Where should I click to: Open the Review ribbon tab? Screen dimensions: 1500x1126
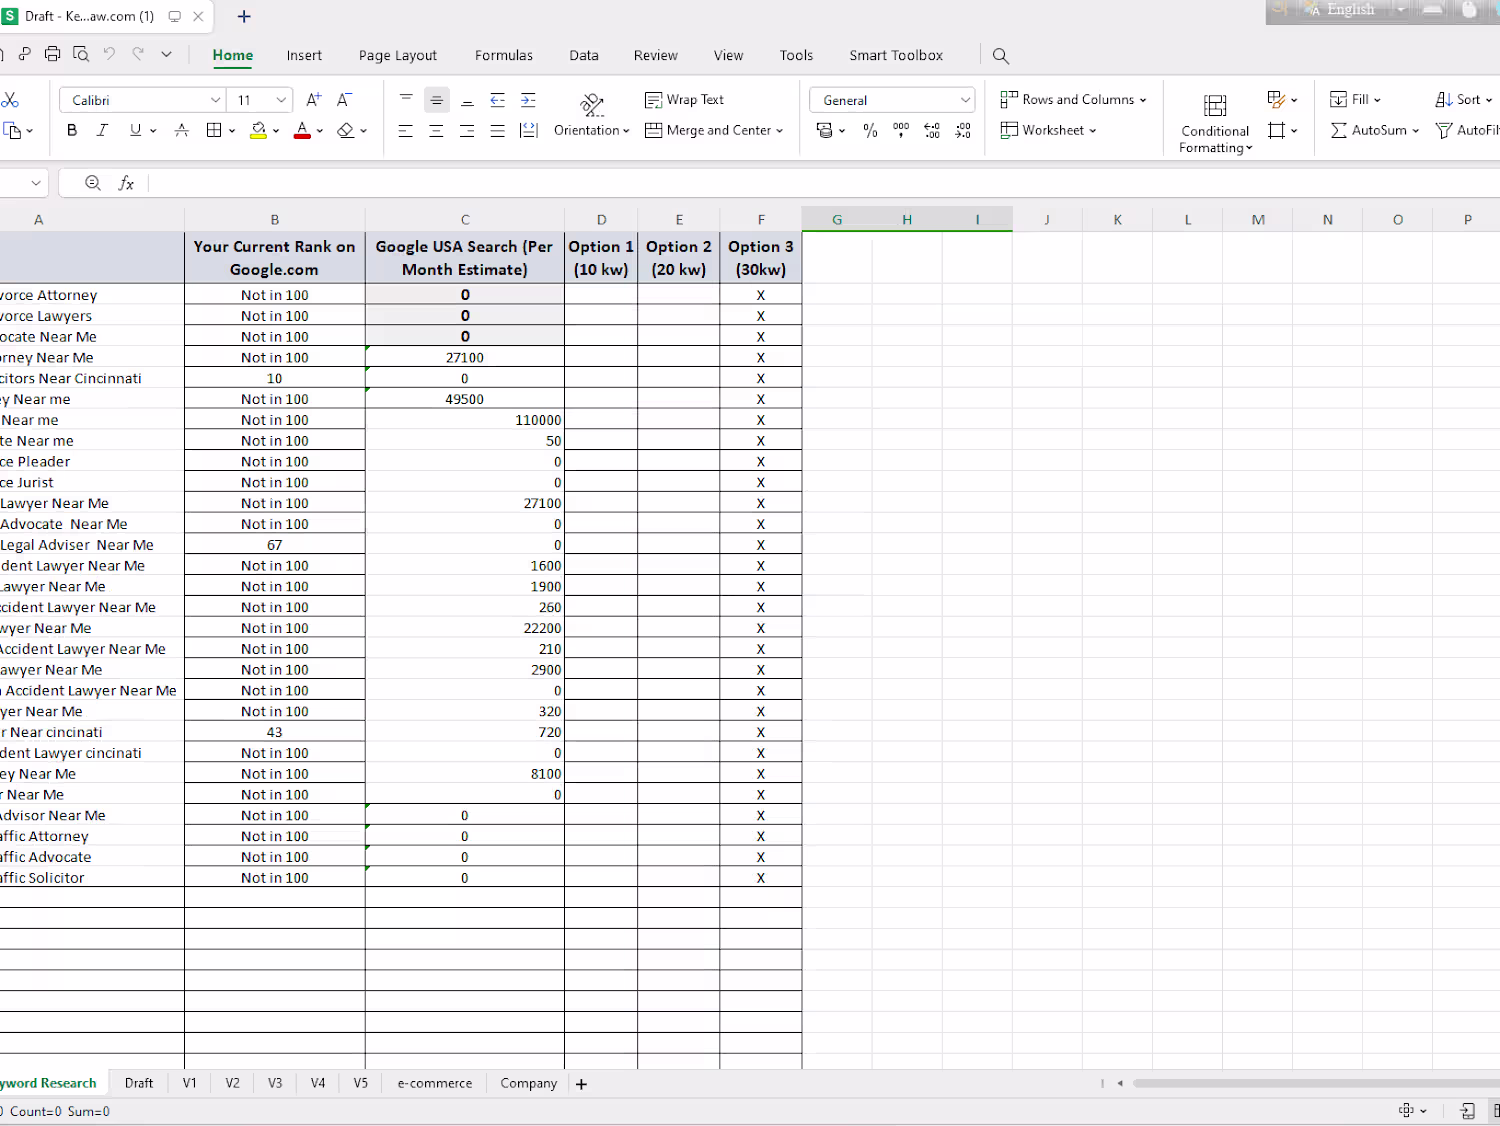pyautogui.click(x=656, y=56)
